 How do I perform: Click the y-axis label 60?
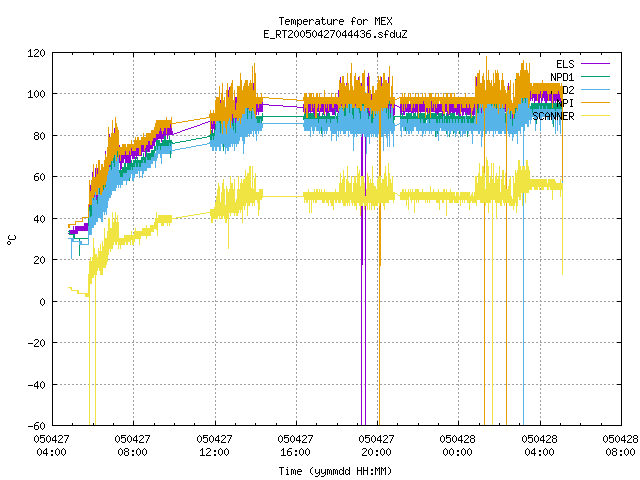point(39,177)
